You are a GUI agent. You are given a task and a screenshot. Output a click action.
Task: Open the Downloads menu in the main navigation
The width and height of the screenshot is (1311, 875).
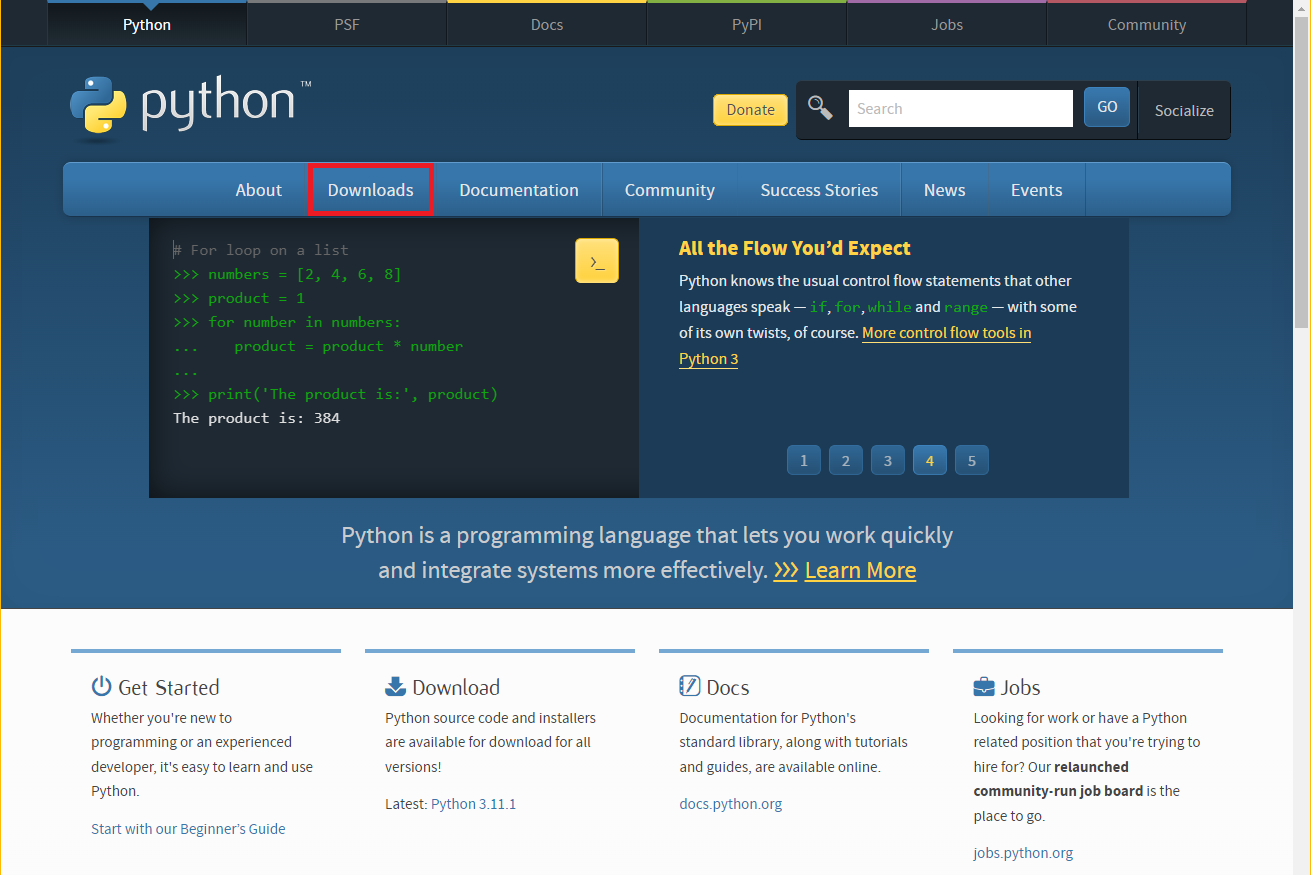tap(370, 190)
